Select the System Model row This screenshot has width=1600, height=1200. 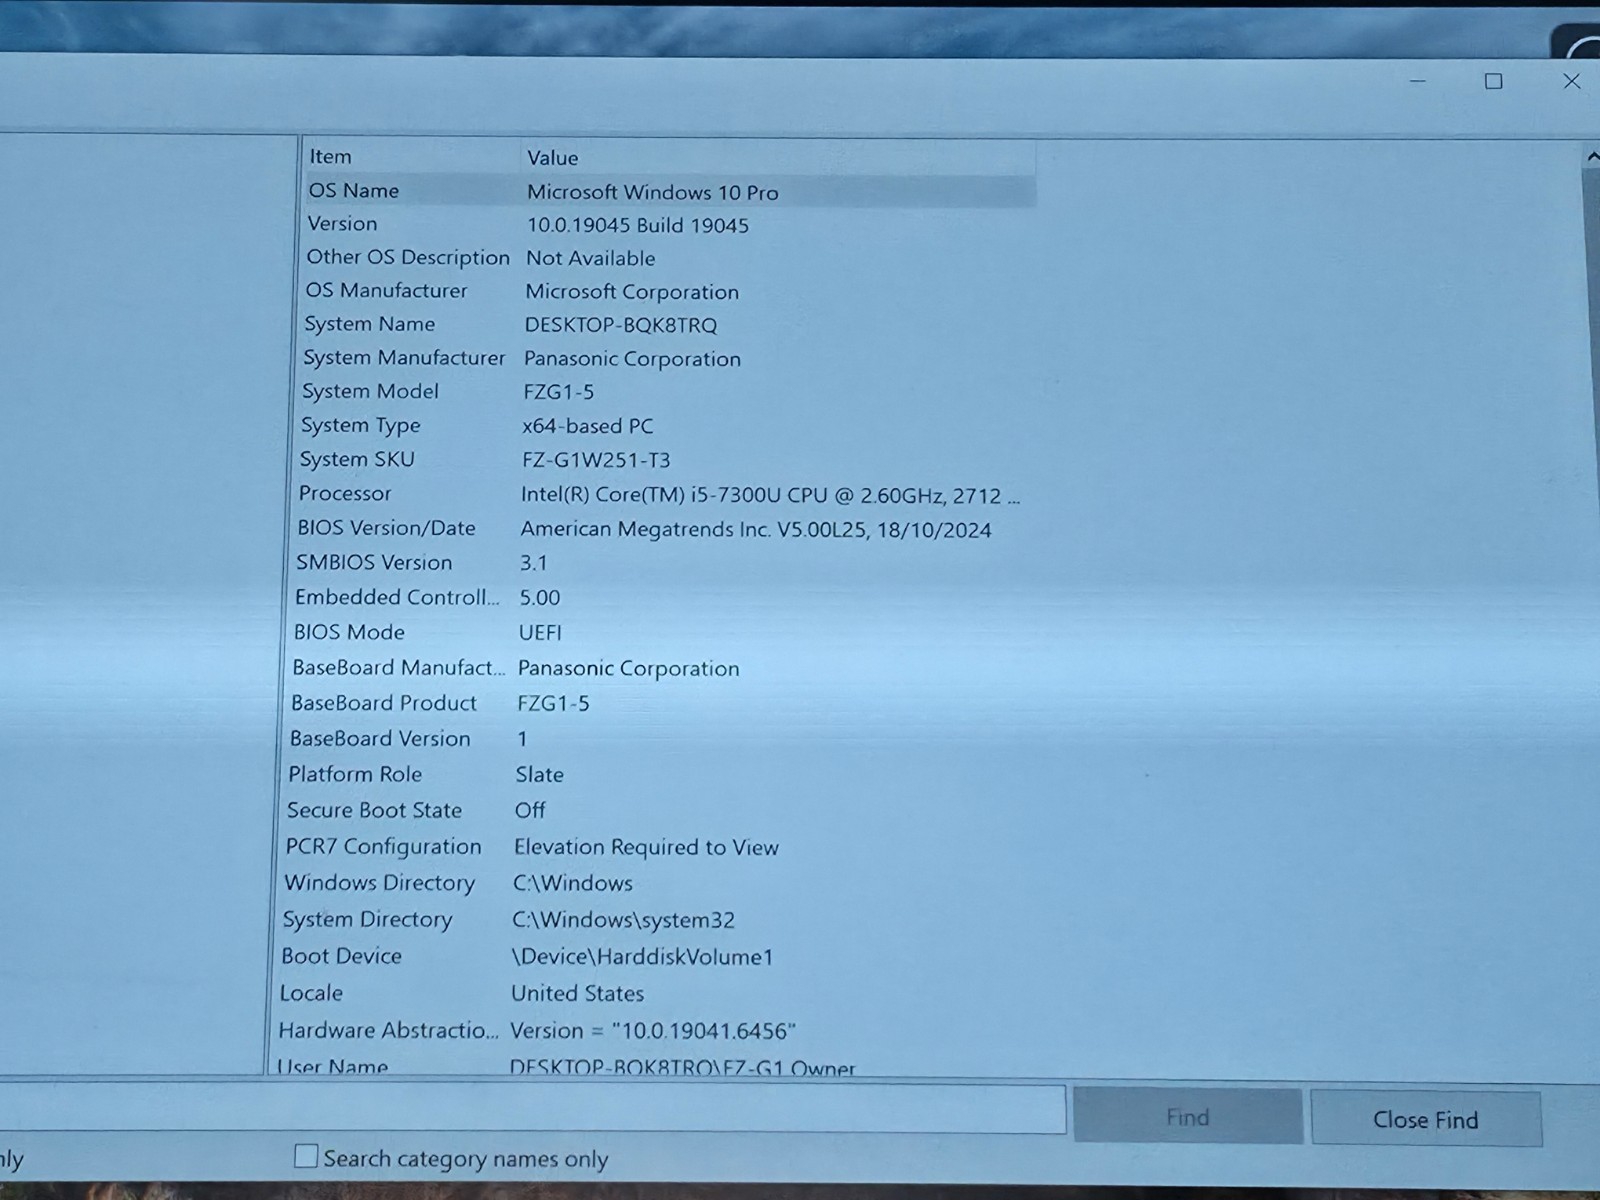point(667,391)
